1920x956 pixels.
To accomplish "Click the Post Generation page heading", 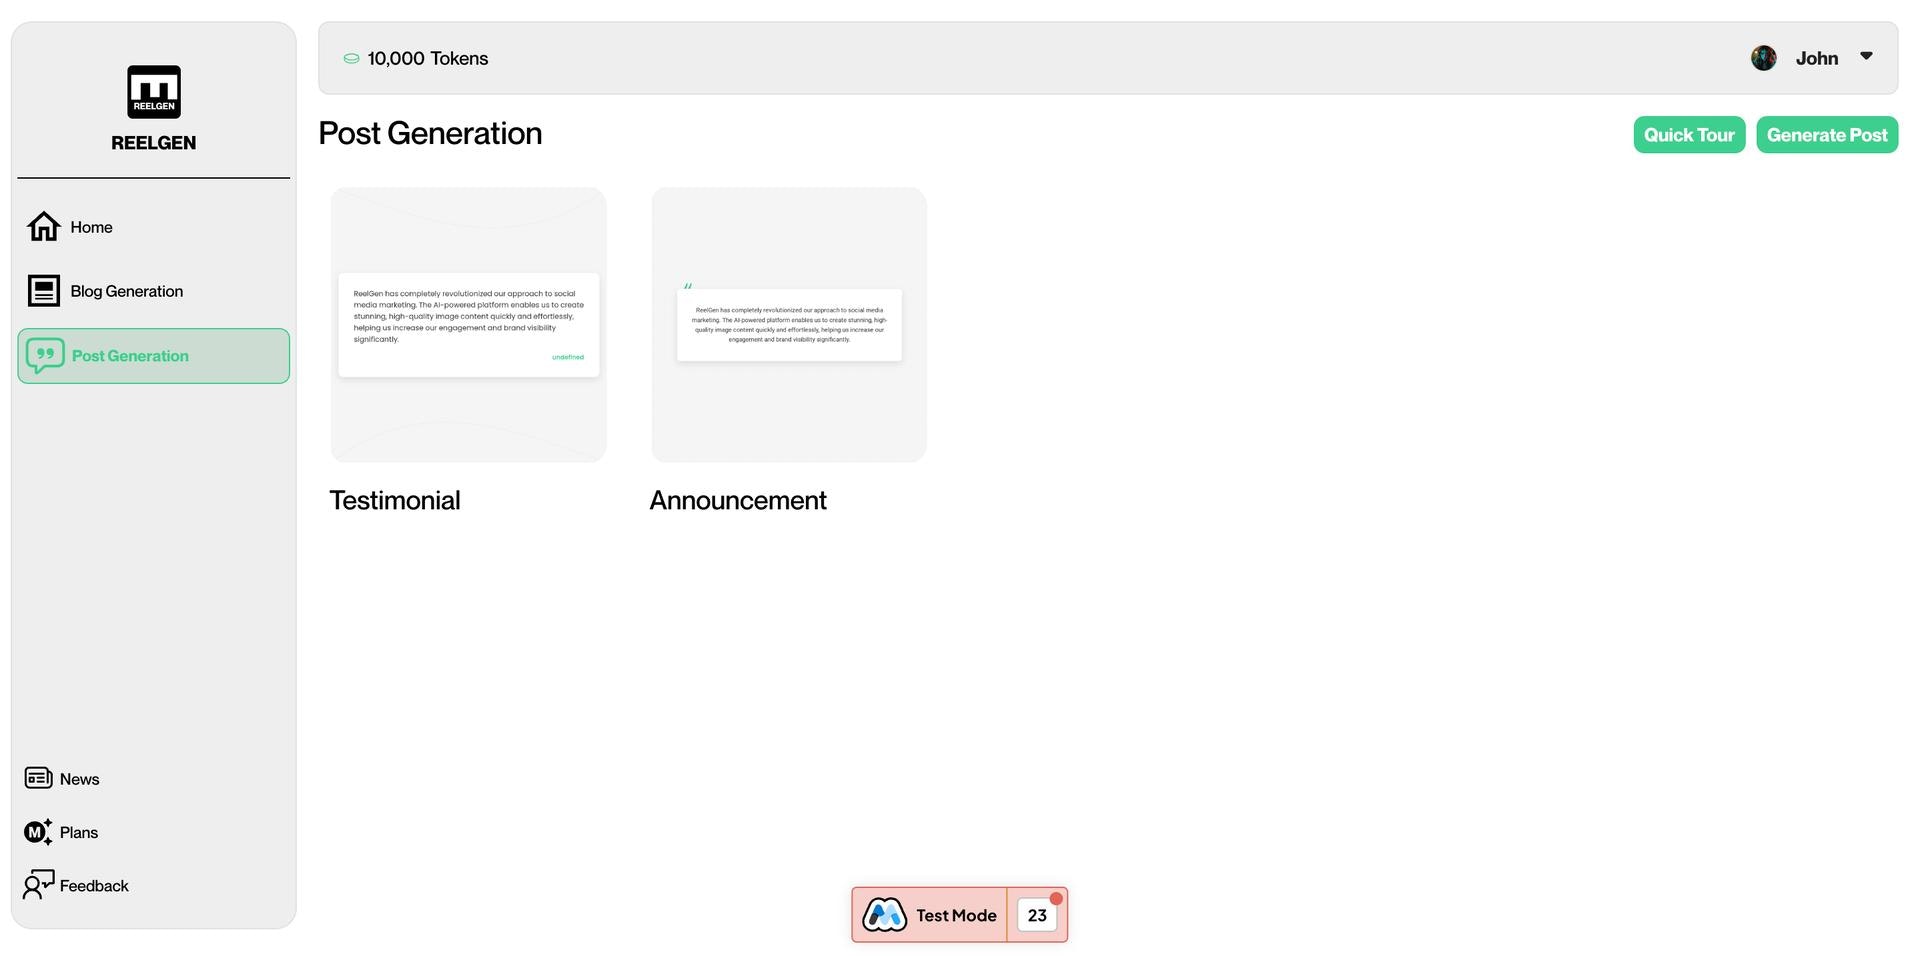I will pos(430,134).
